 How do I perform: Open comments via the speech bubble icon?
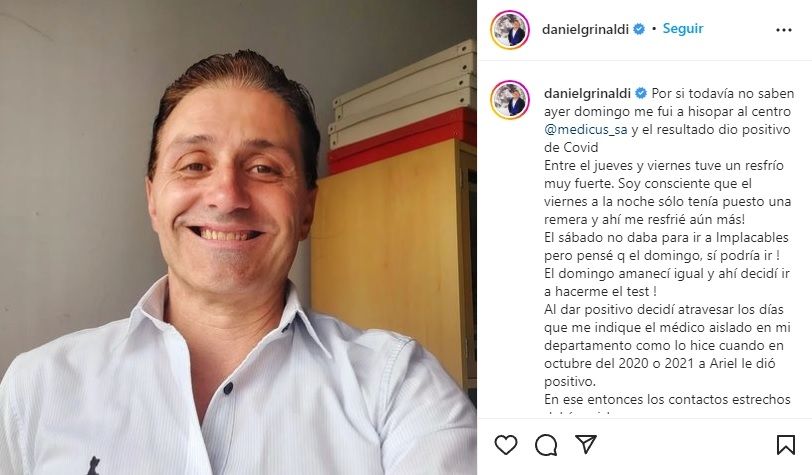tap(546, 445)
